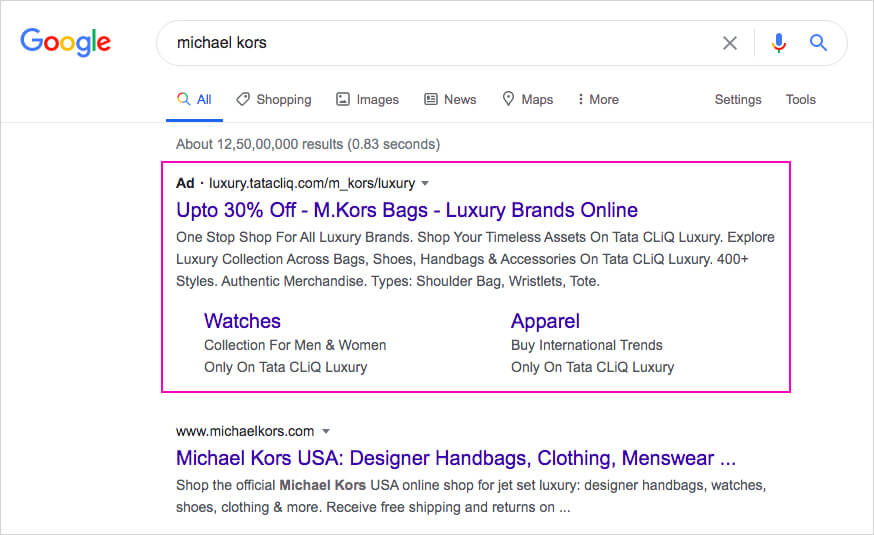
Task: Click the About 12,50,00,000 results text
Action: click(x=308, y=144)
